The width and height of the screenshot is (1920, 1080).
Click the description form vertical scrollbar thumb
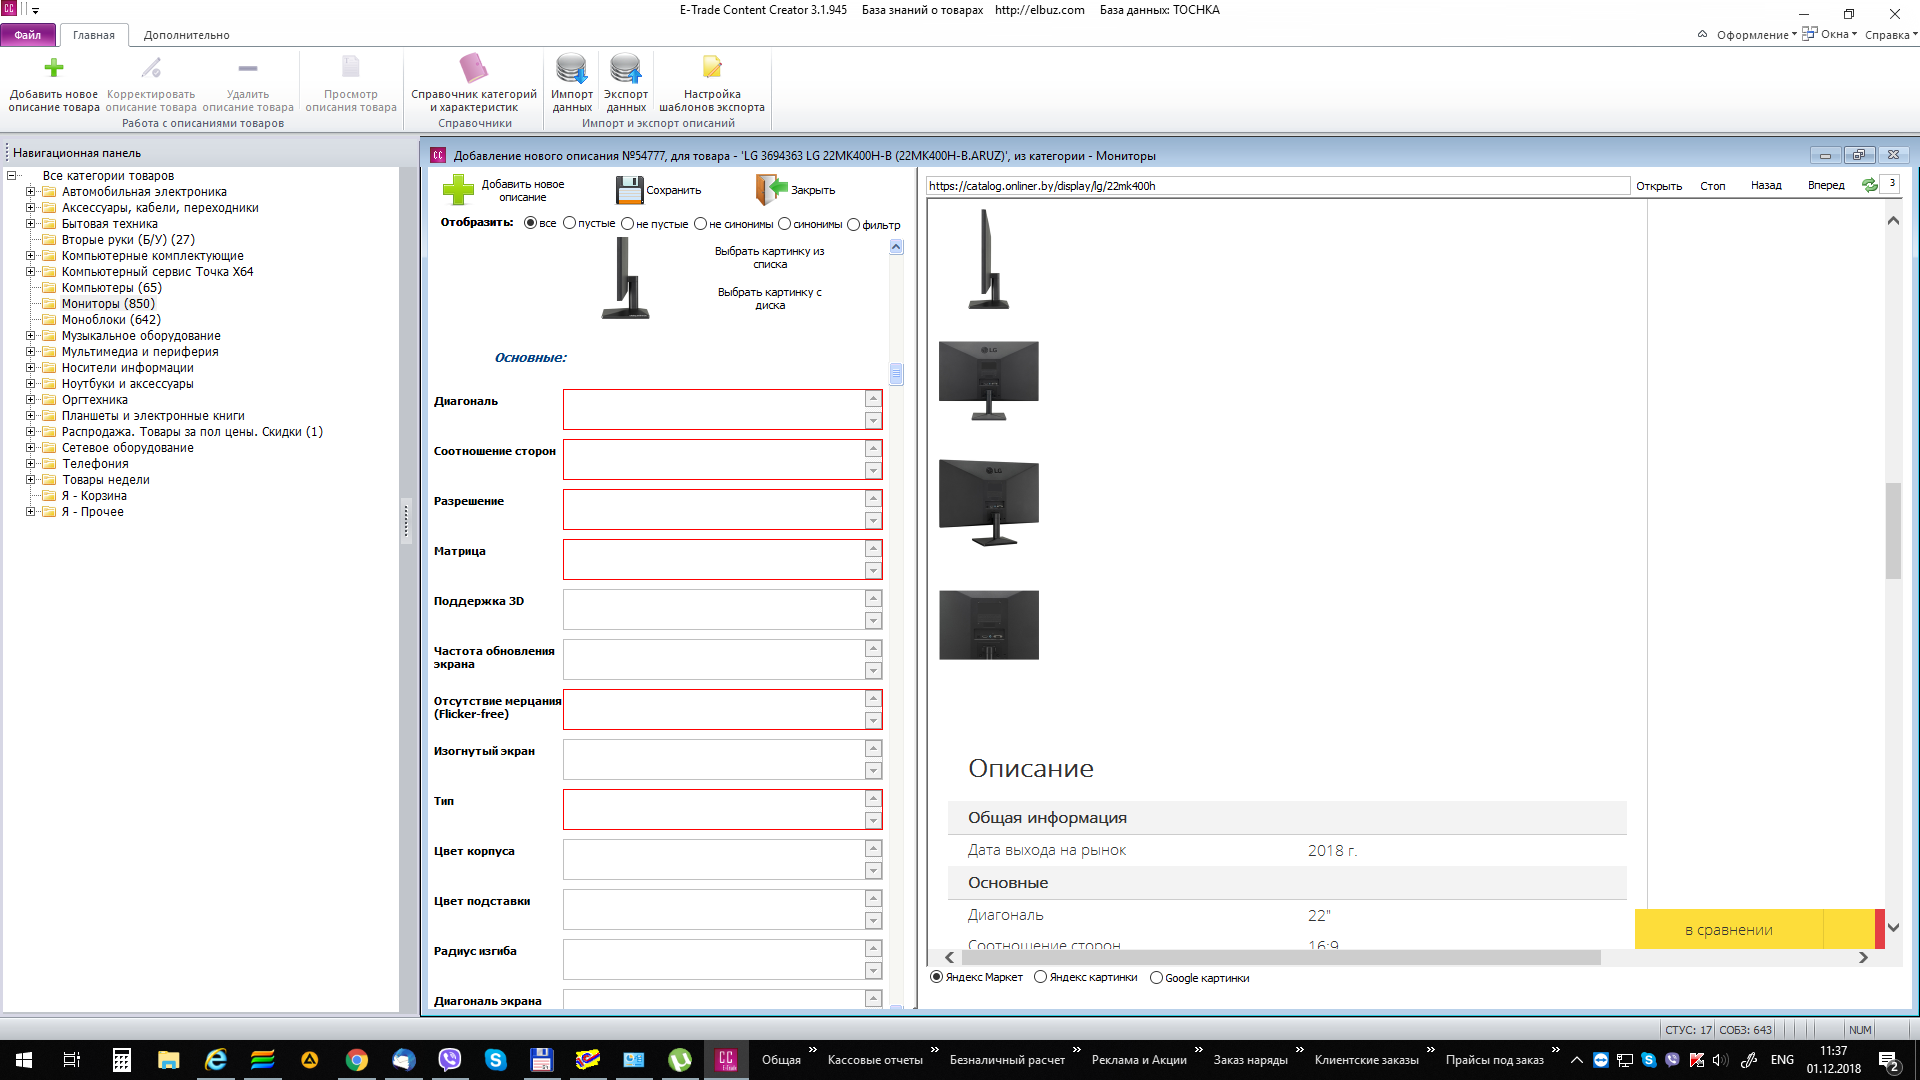pyautogui.click(x=896, y=374)
